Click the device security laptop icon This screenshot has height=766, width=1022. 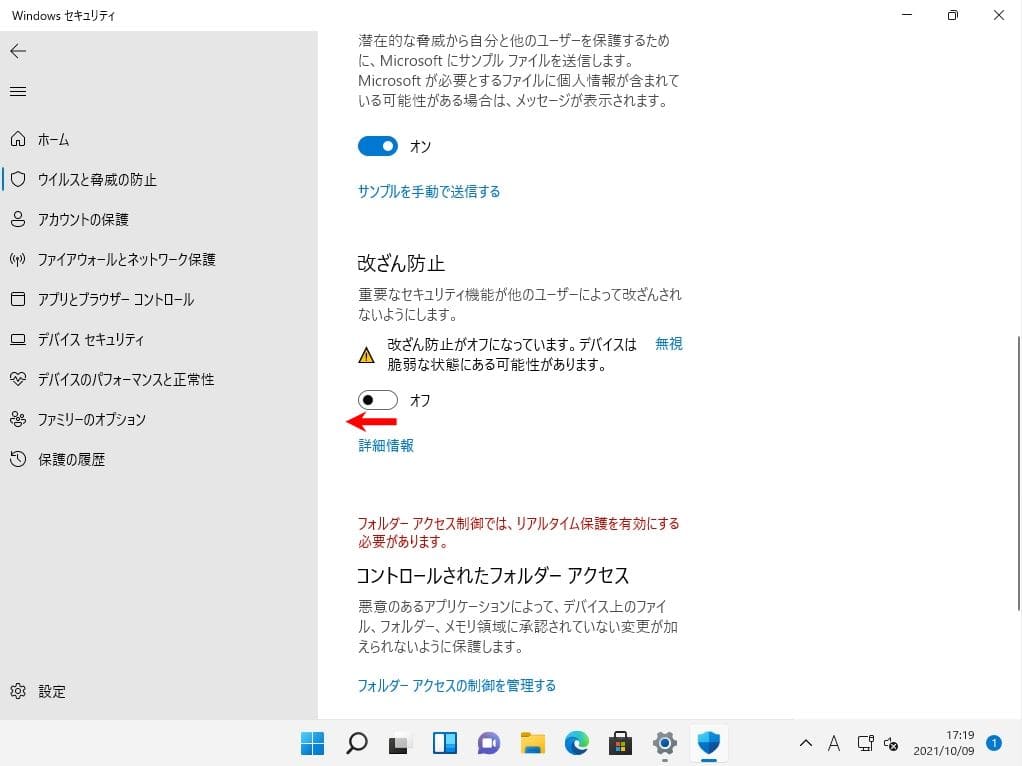pyautogui.click(x=18, y=339)
